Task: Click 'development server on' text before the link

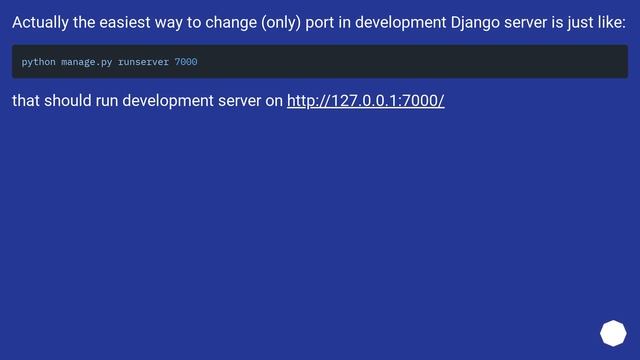Action: click(202, 101)
